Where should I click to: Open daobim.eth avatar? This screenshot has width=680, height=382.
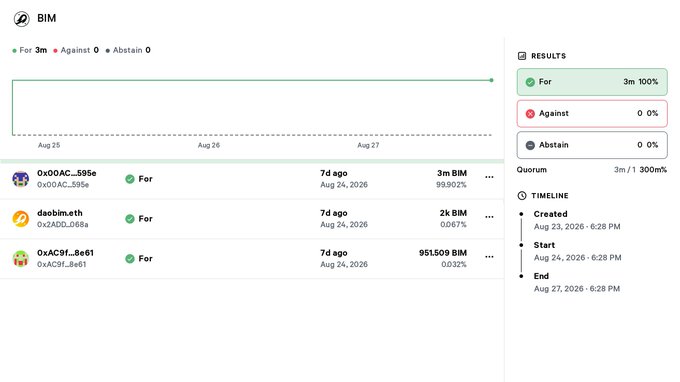[20, 219]
